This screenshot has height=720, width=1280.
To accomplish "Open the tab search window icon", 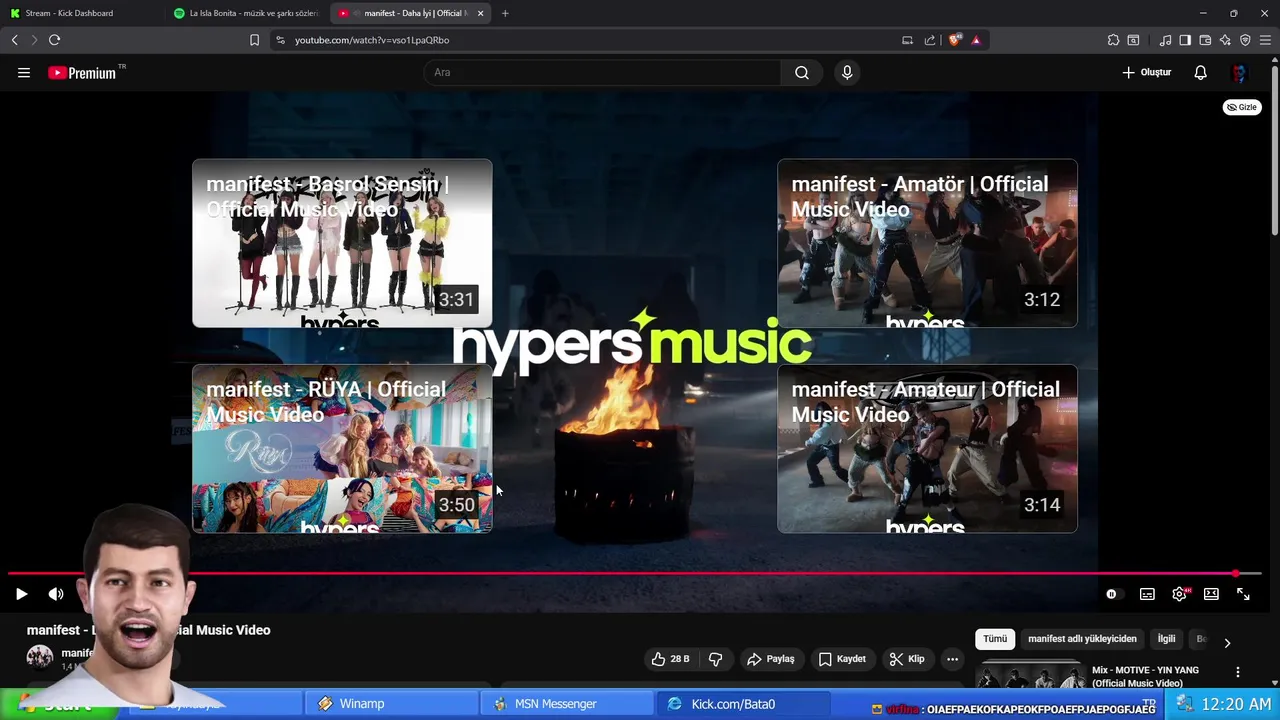I will pyautogui.click(x=1133, y=40).
